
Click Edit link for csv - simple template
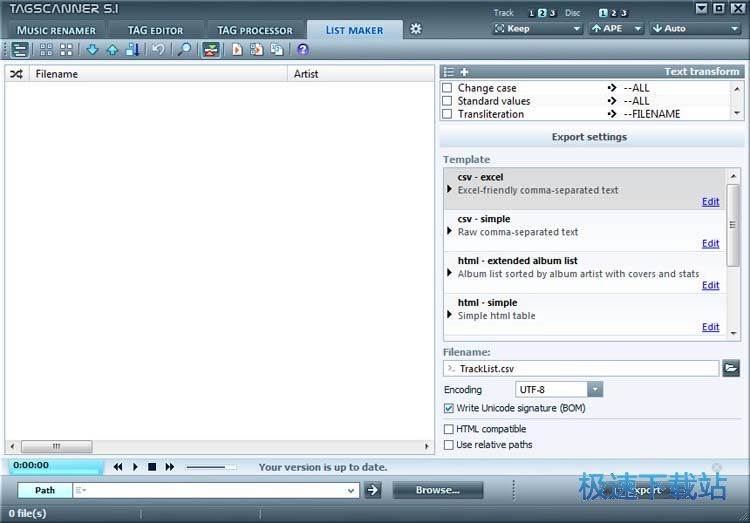coord(710,243)
